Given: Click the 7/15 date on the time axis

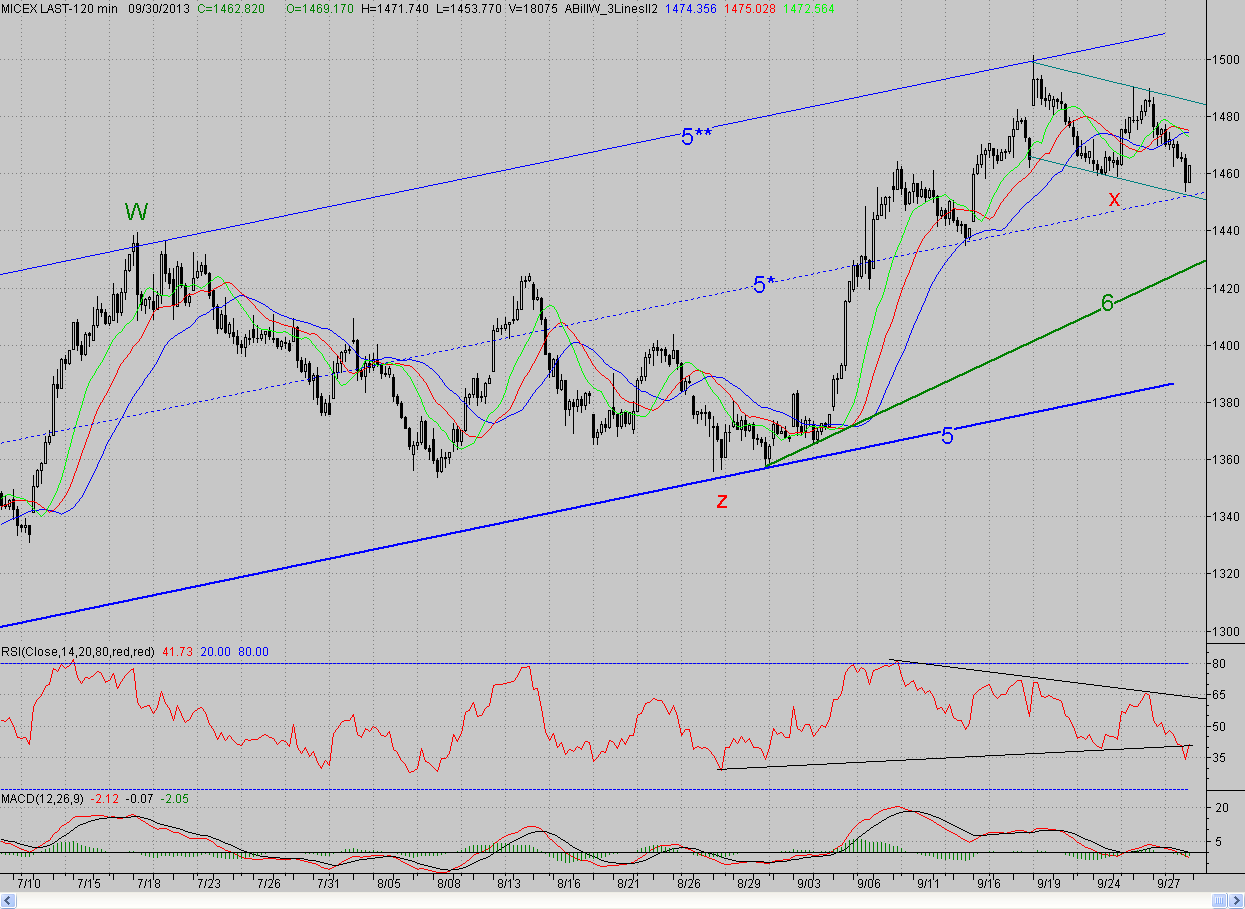Looking at the screenshot, I should [89, 884].
